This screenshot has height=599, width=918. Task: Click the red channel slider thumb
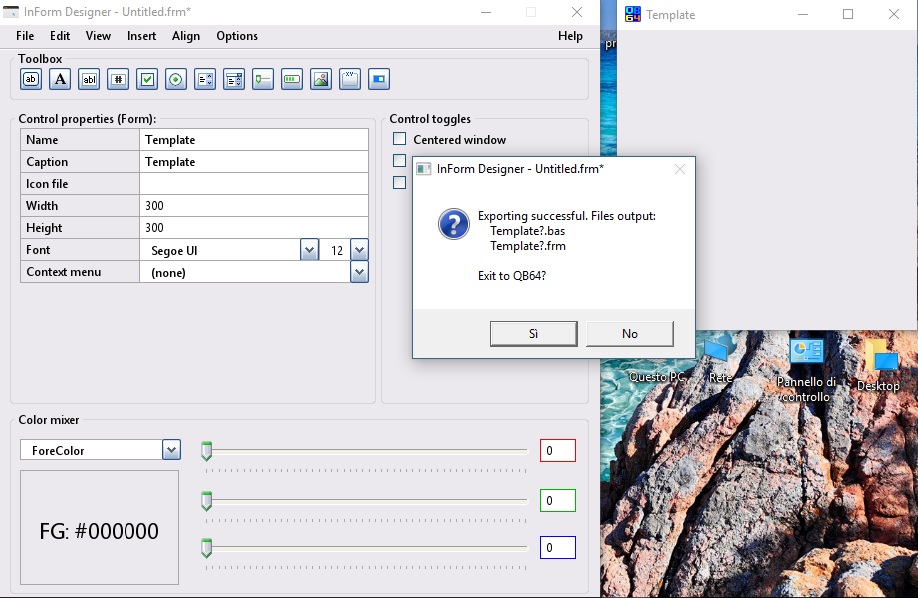point(207,451)
